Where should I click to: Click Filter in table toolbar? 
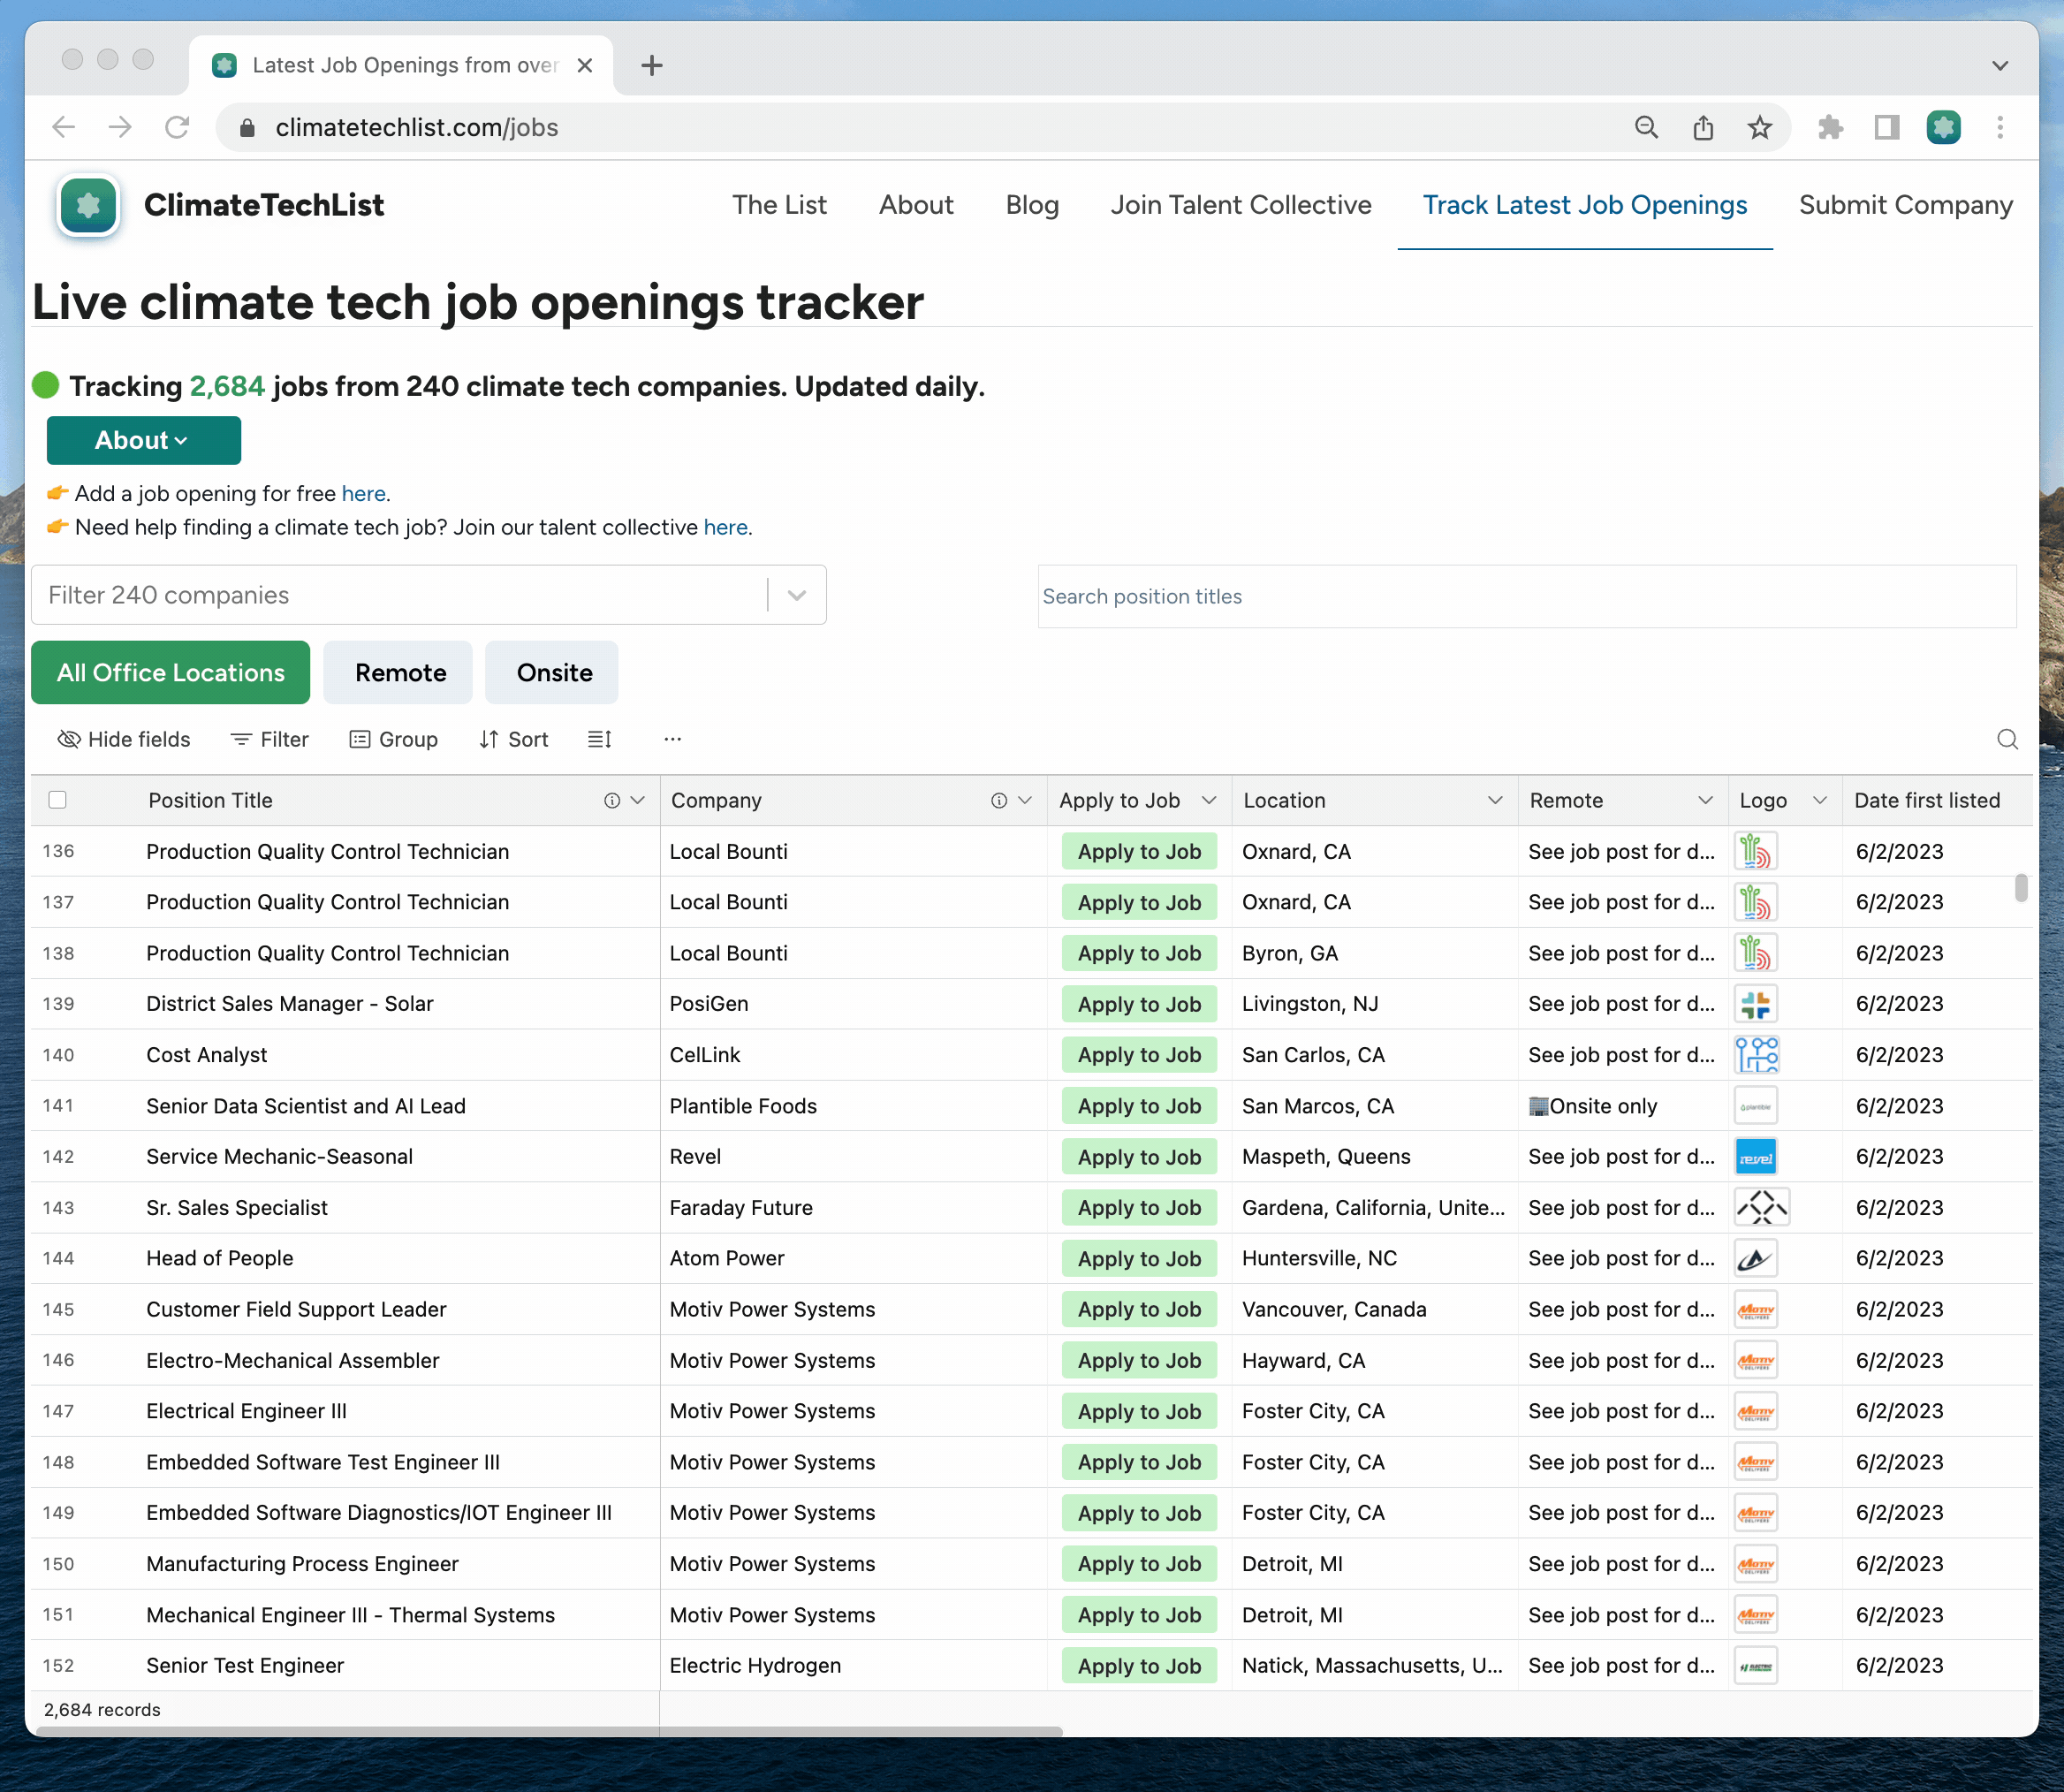[x=270, y=739]
